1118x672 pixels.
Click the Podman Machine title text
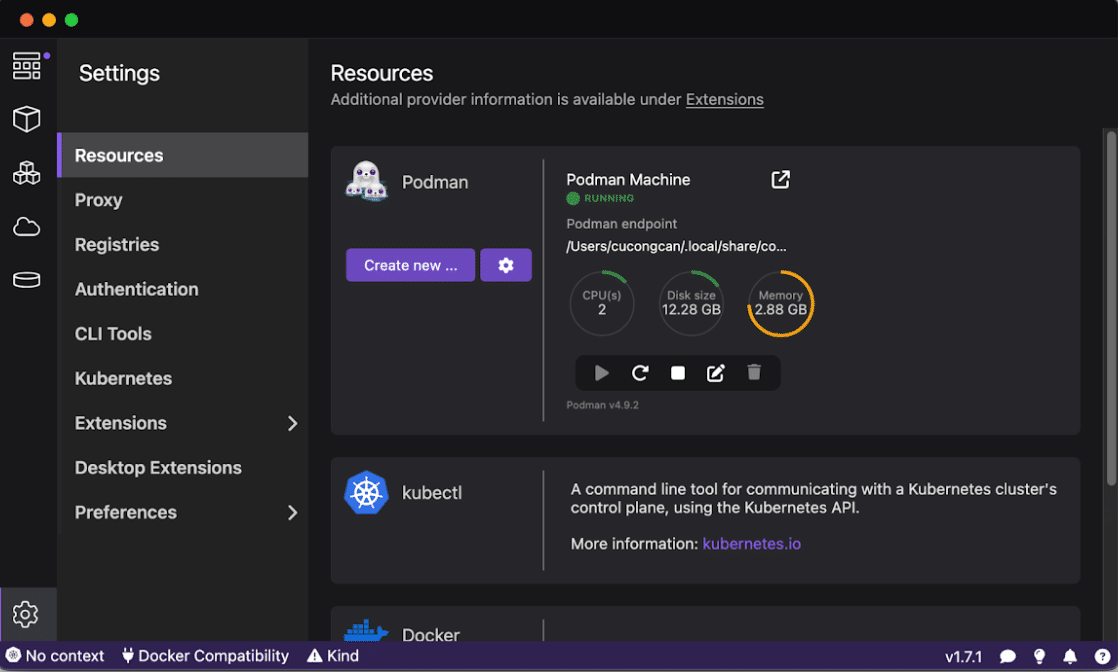pos(628,180)
